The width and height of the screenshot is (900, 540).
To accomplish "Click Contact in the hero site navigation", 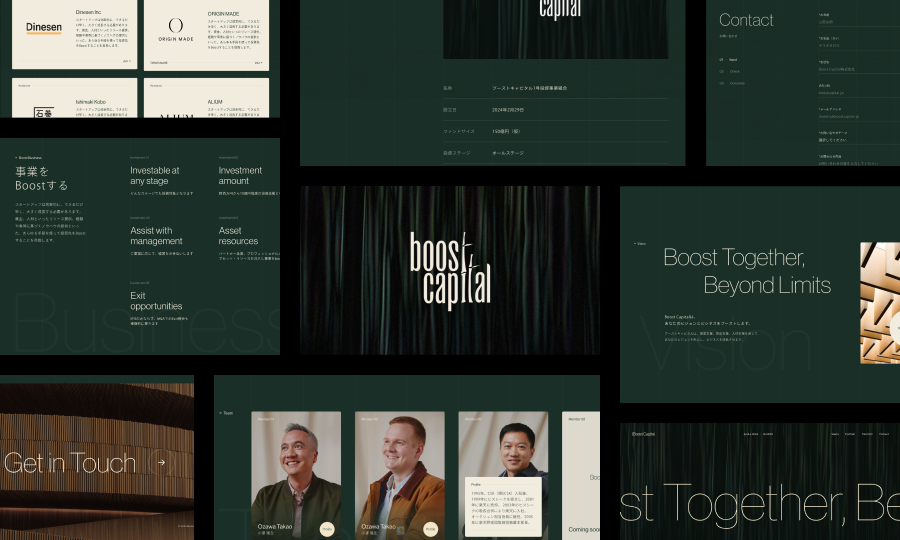I will (x=884, y=434).
